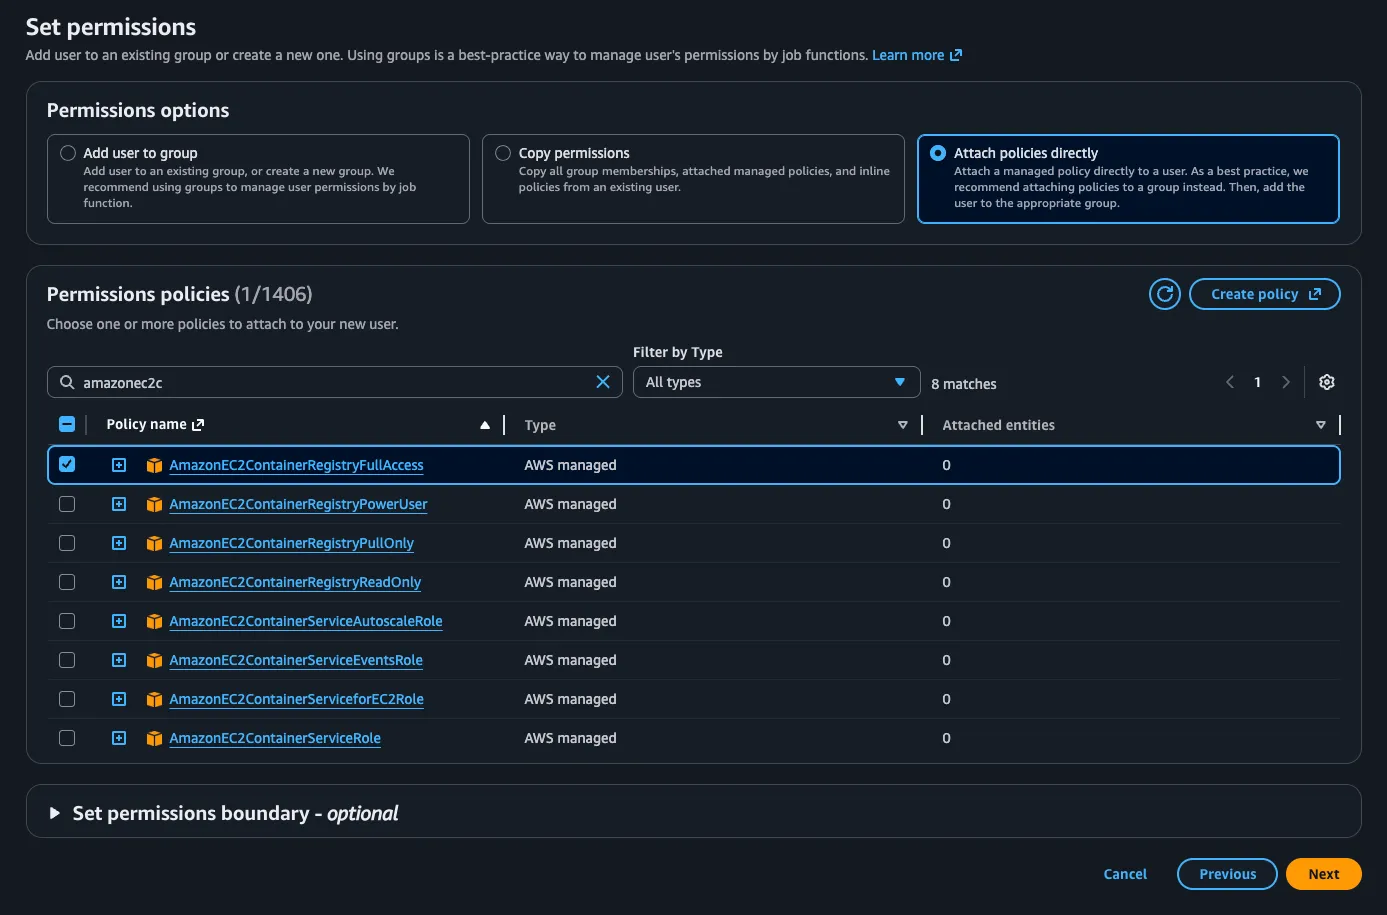This screenshot has width=1387, height=915.
Task: Go to previous page of policies
Action: coord(1230,382)
